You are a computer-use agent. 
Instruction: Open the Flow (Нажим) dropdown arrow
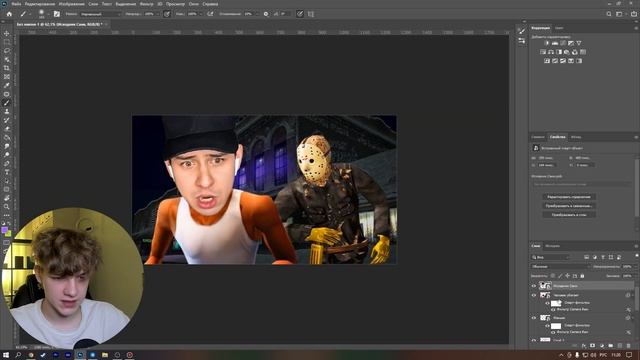point(201,14)
